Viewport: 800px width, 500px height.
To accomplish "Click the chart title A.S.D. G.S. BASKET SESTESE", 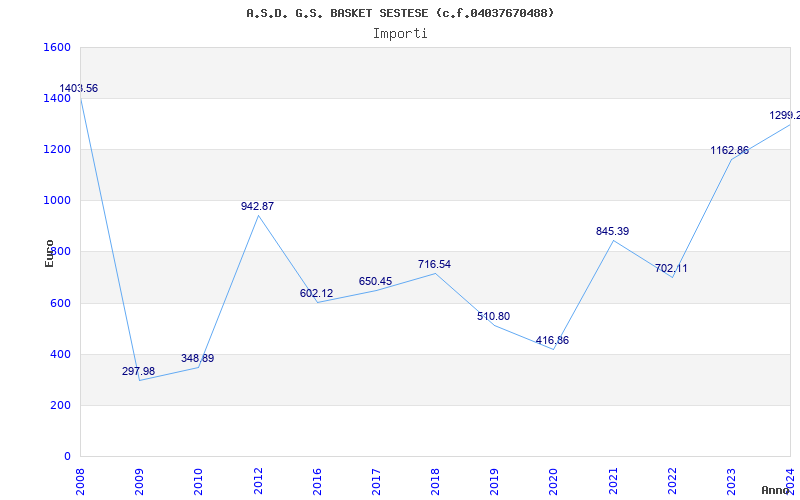I will click(x=399, y=13).
